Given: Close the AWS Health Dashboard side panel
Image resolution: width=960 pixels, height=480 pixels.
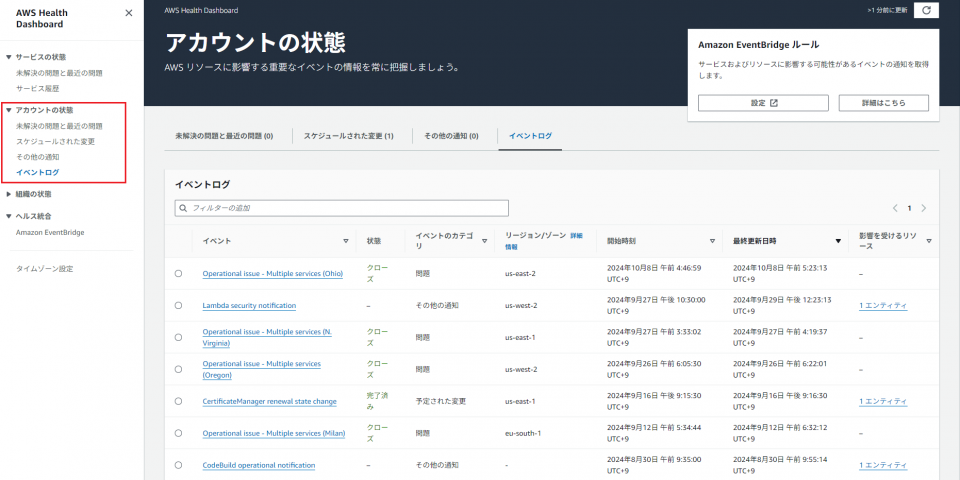Looking at the screenshot, I should pyautogui.click(x=129, y=13).
